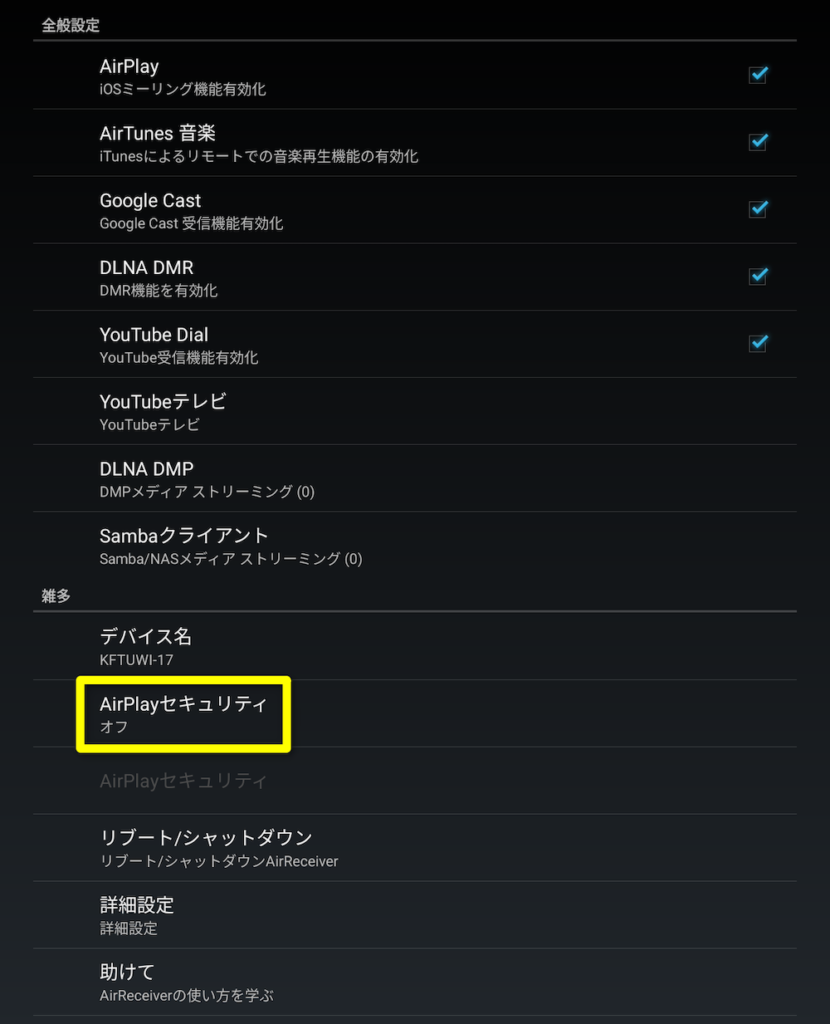This screenshot has width=830, height=1024.
Task: Edit the デバイス名 KFTUWI-17 entry
Action: 415,647
